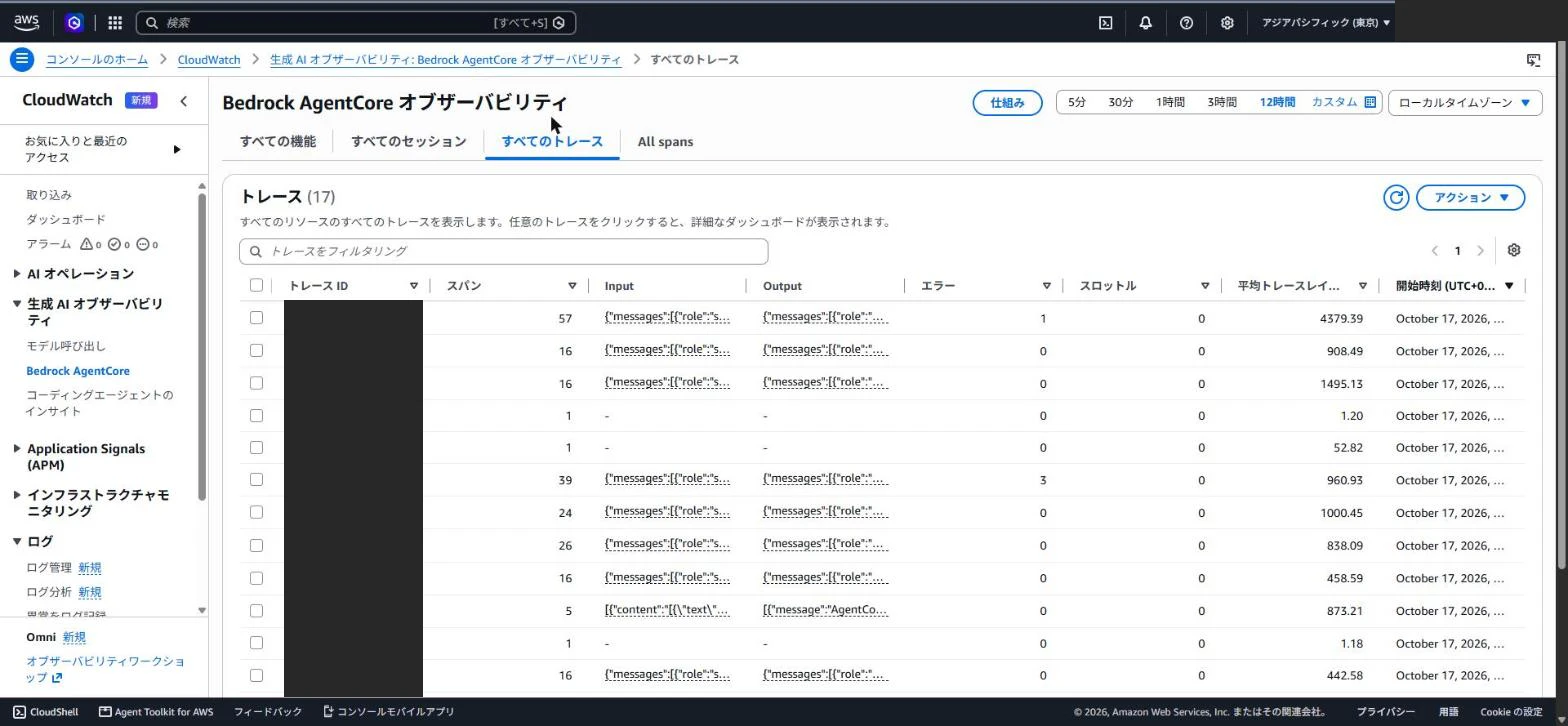1568x726 pixels.
Task: Open the アクション dropdown
Action: click(x=1470, y=197)
